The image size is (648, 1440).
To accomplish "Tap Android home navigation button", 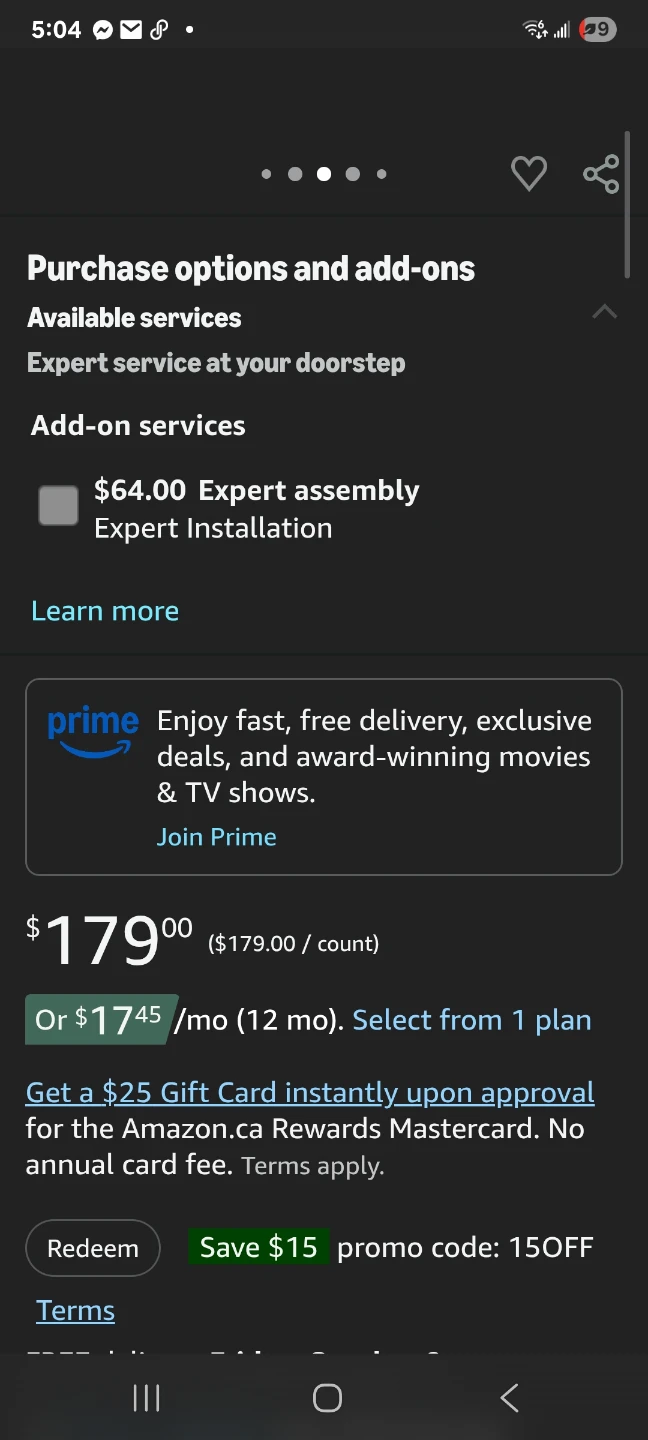I will coord(327,1397).
